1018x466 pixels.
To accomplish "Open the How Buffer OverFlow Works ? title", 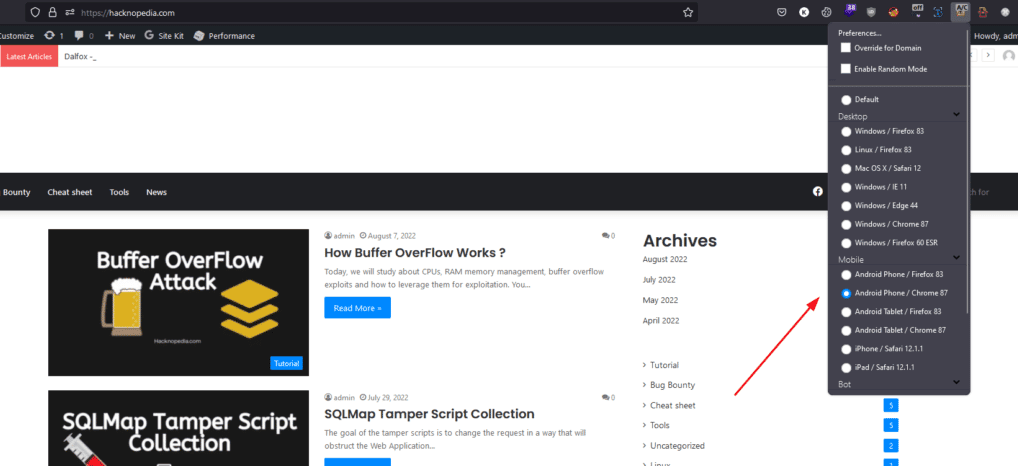I will 414,252.
